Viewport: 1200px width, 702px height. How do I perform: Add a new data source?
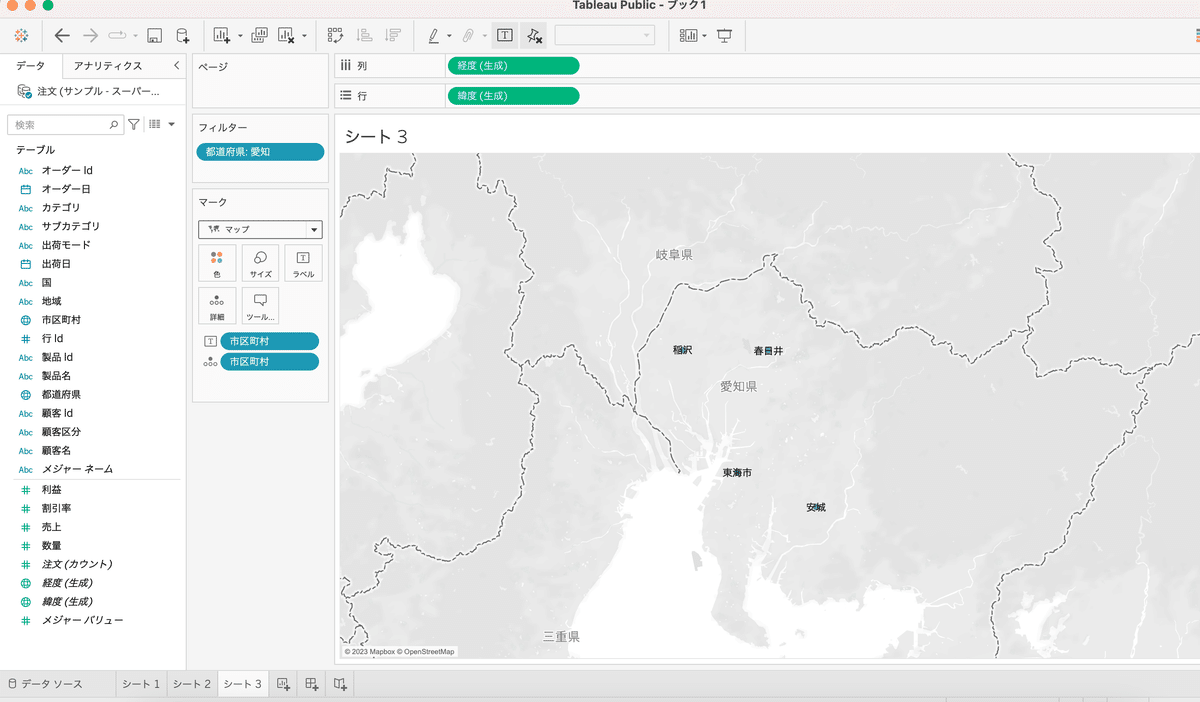click(x=183, y=36)
